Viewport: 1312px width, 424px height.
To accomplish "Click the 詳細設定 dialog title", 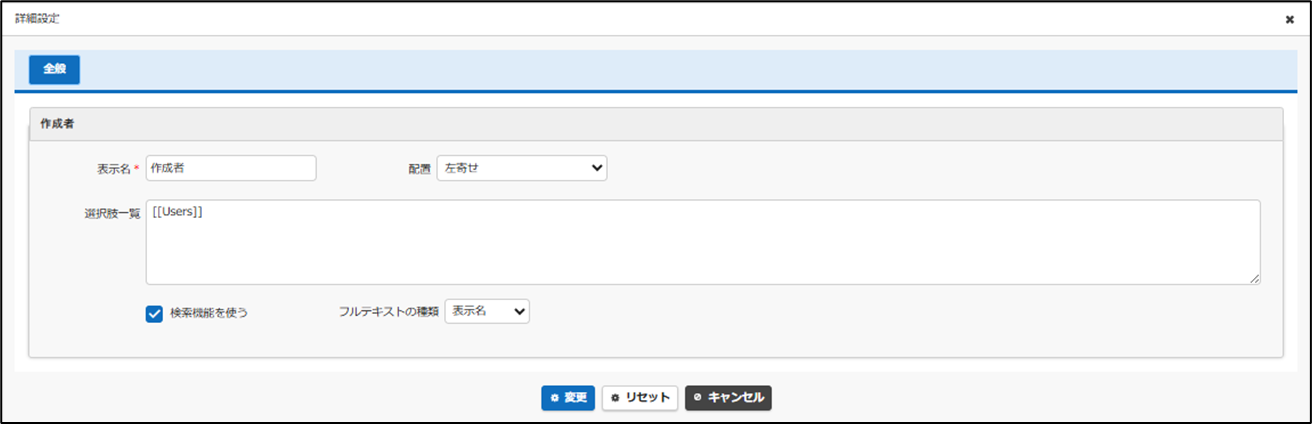I will (x=38, y=19).
